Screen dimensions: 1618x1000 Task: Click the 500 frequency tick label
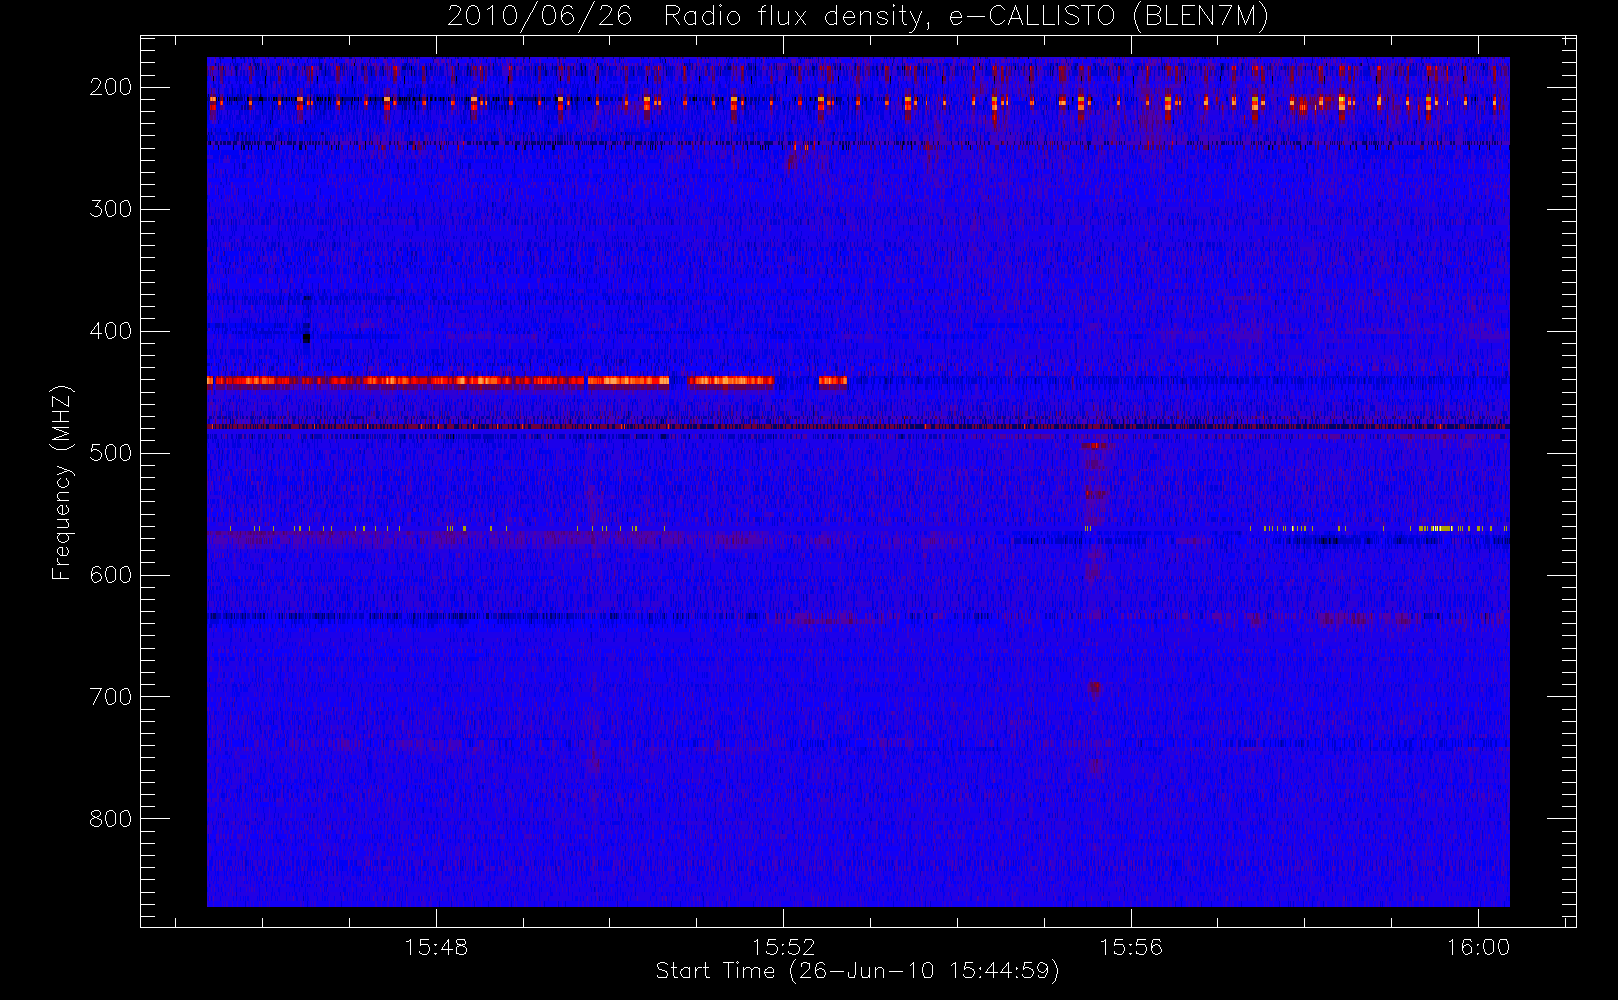pos(111,453)
